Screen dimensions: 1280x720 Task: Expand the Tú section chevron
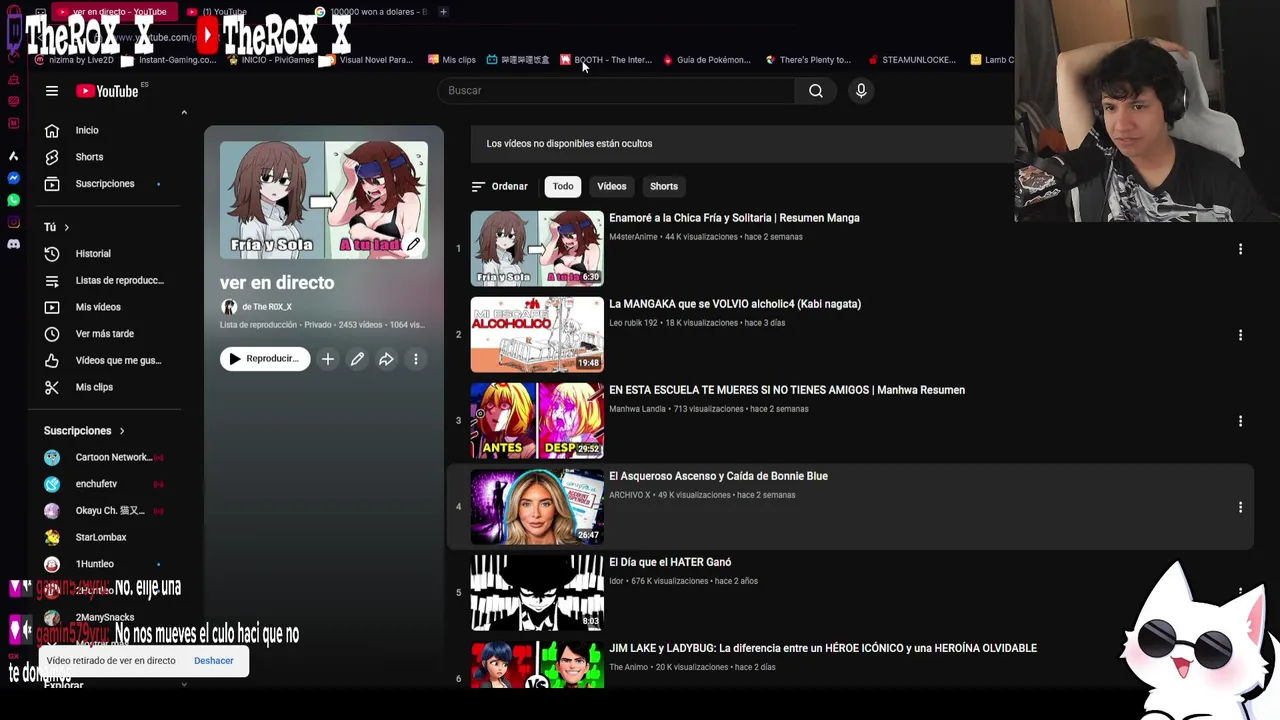click(x=67, y=227)
